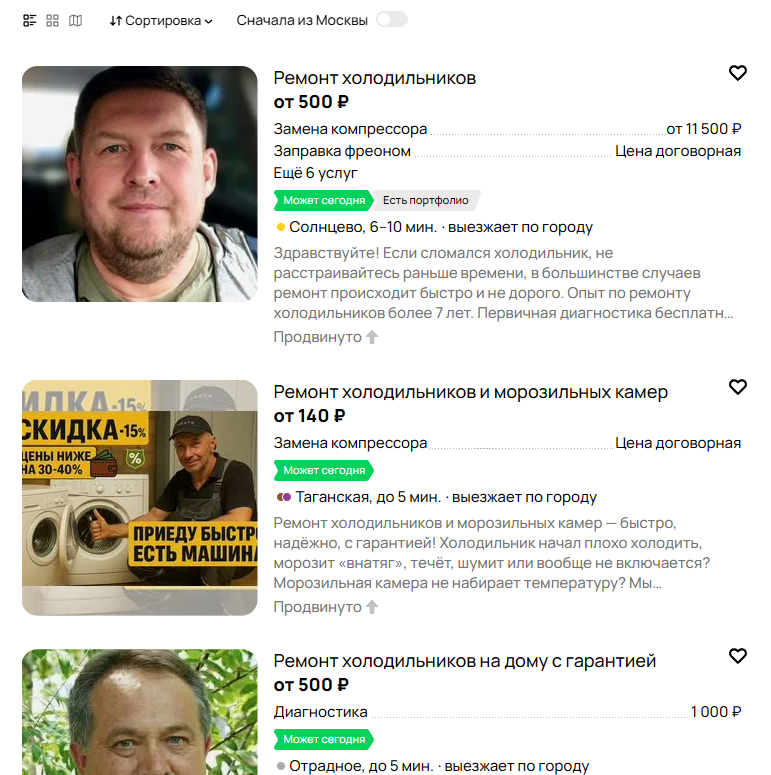The height and width of the screenshot is (775, 771).
Task: Favorite the 'Ремонт холодильников' listing with heart
Action: pos(737,73)
